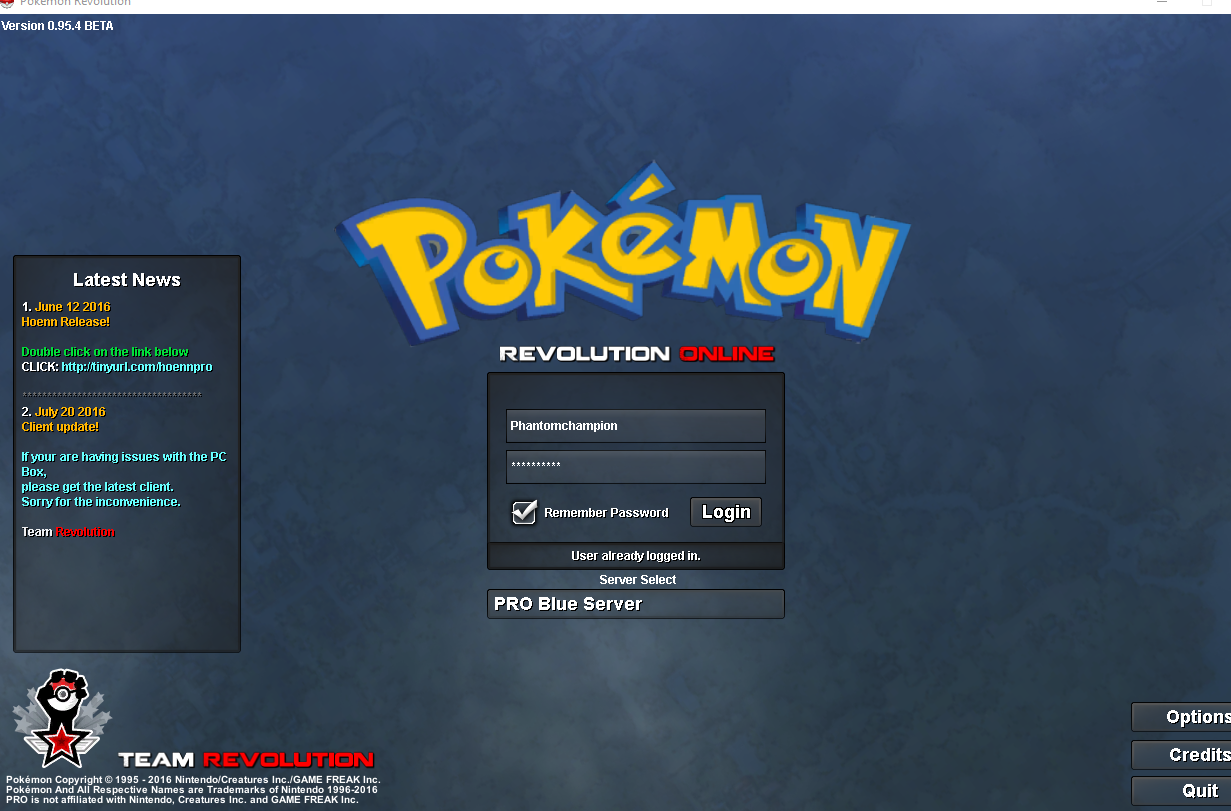Click the Quit button
The image size is (1231, 811).
point(1181,791)
